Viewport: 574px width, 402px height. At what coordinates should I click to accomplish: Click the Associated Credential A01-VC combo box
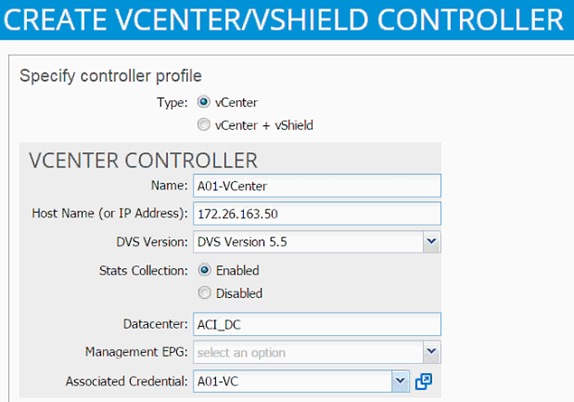pyautogui.click(x=301, y=381)
